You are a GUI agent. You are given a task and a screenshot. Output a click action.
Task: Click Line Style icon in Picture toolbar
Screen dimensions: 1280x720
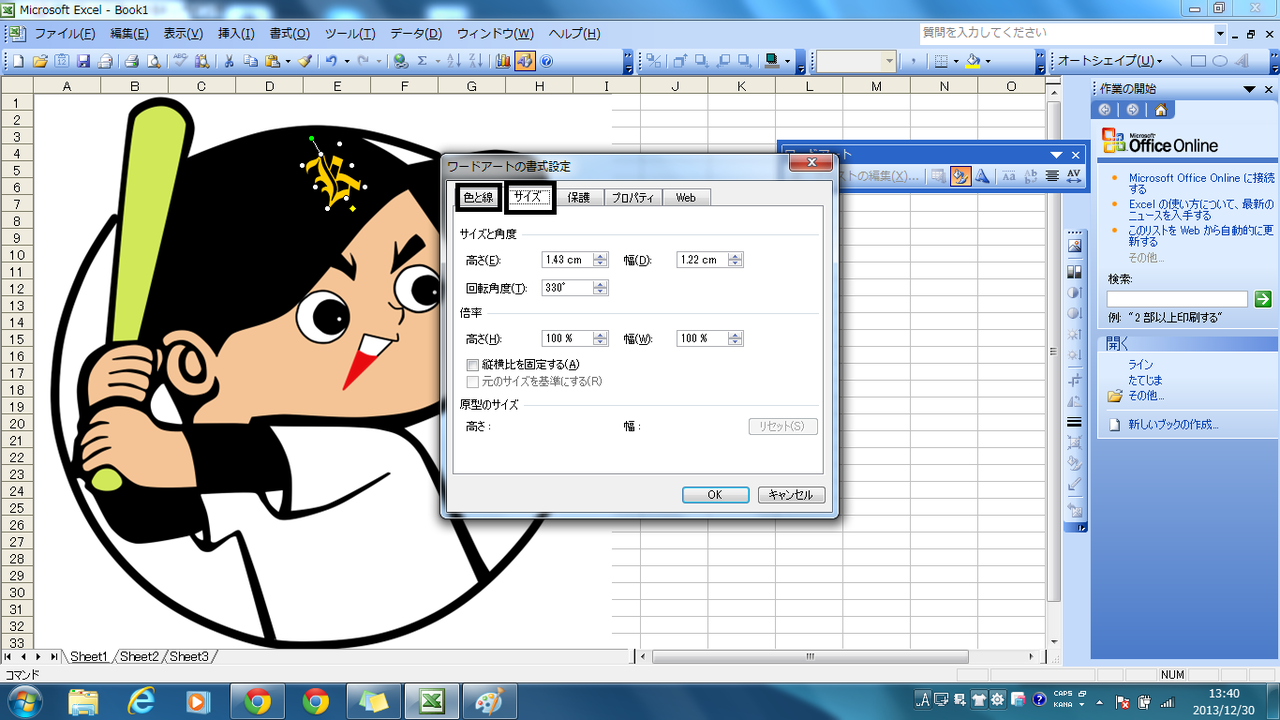tap(1075, 422)
